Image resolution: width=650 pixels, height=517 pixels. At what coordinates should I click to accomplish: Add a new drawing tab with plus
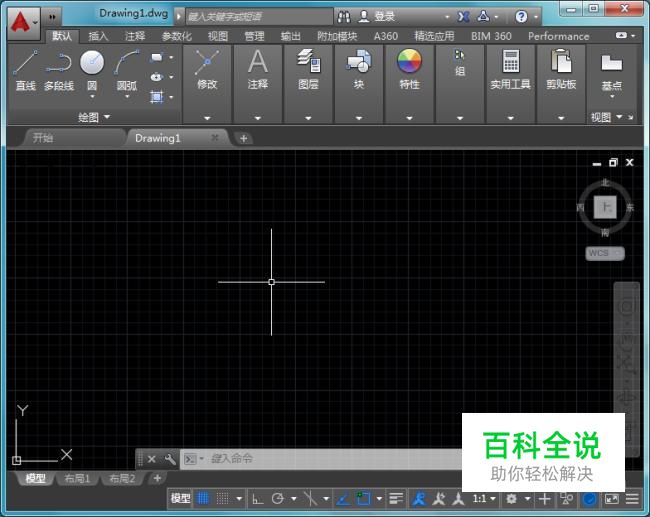coord(244,138)
